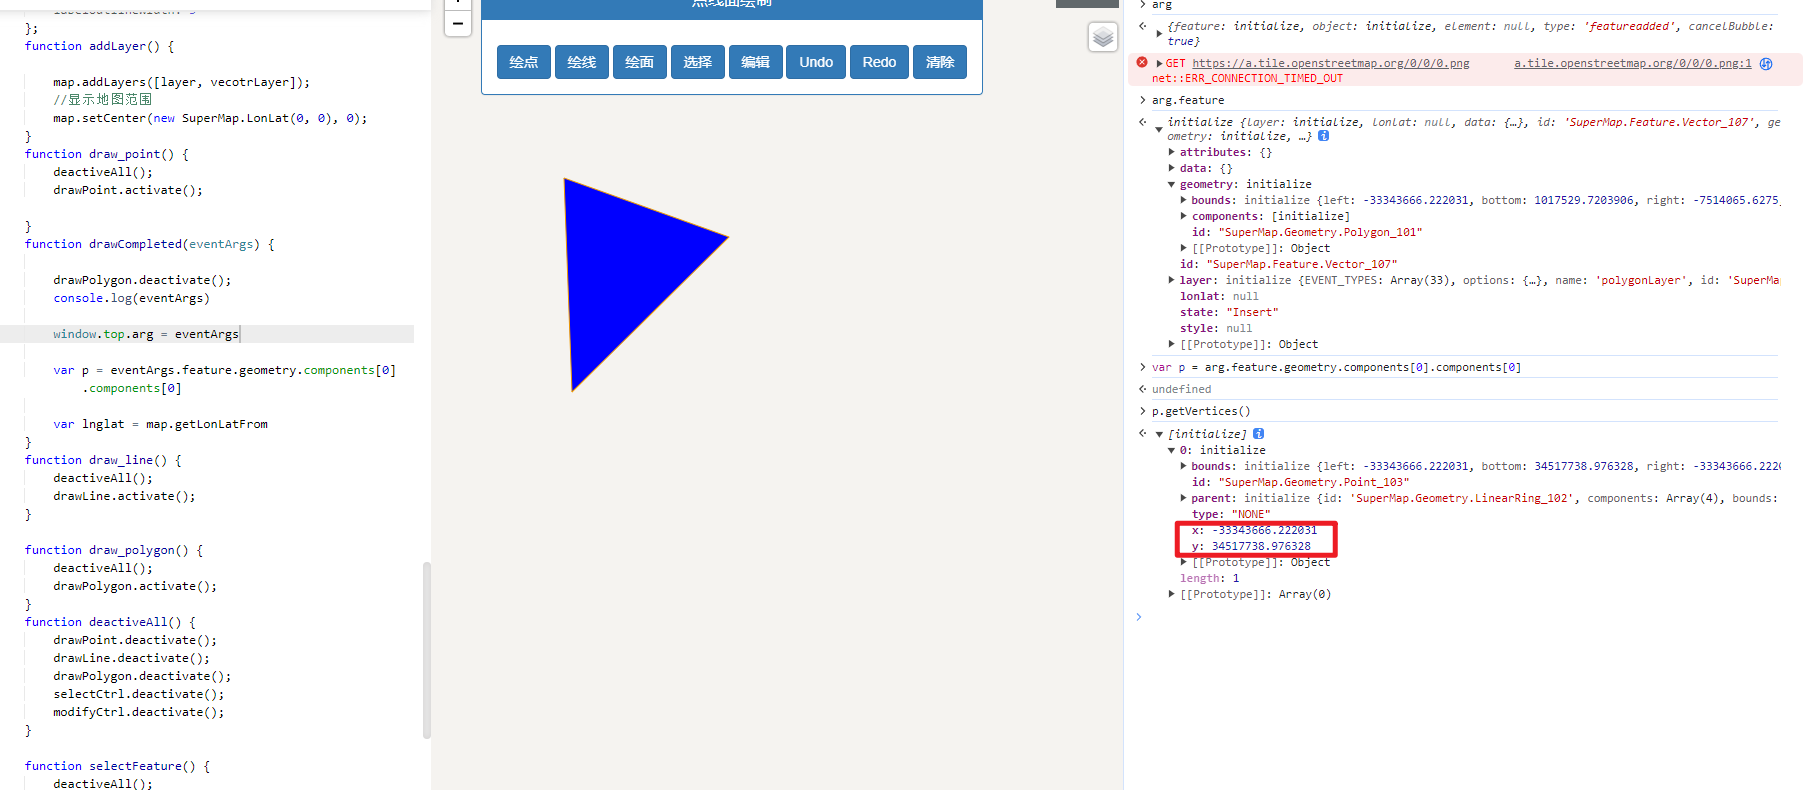Click the info icon next to [initialize]
This screenshot has width=1803, height=790.
tap(1258, 434)
